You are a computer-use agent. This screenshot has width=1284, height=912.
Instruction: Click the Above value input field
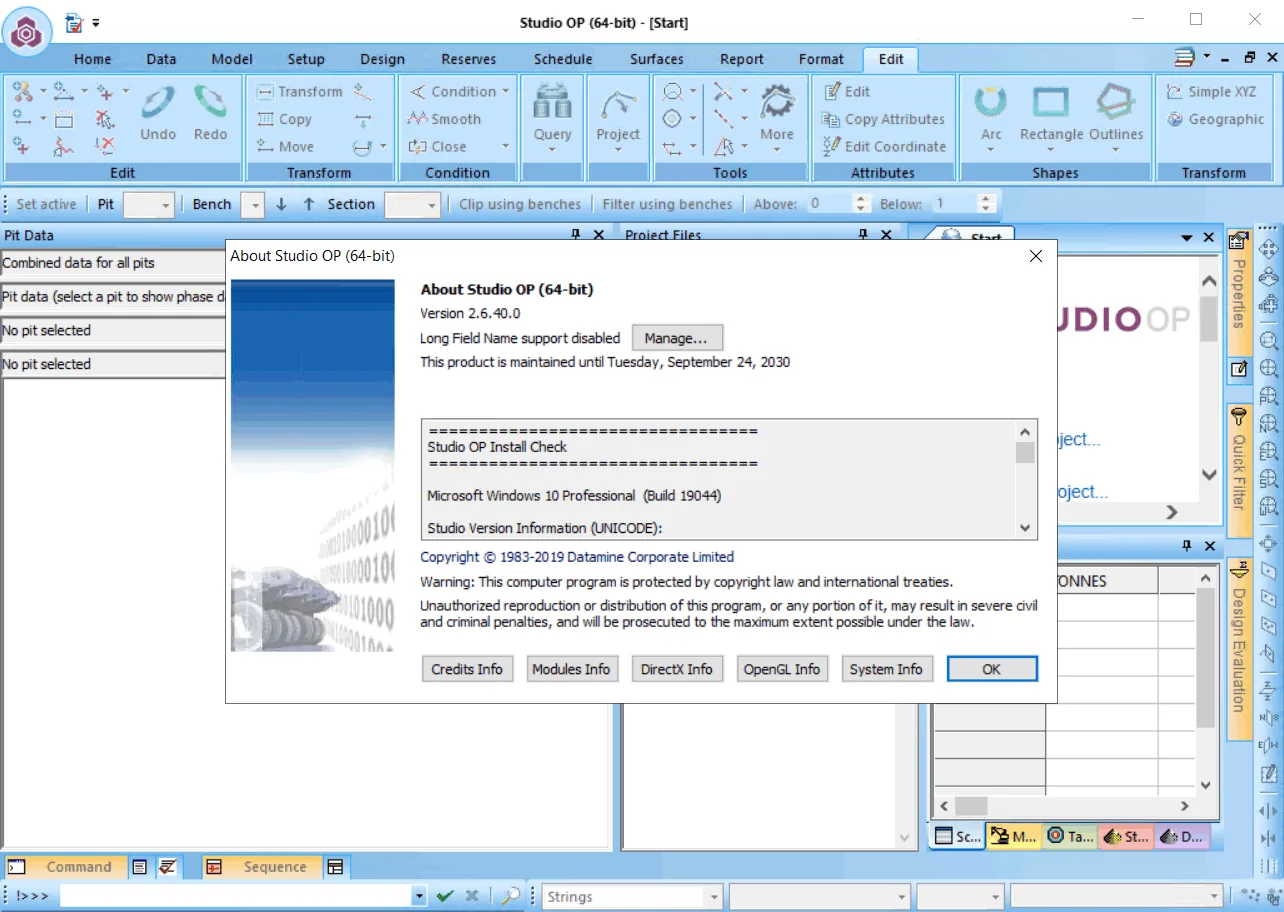tap(829, 204)
